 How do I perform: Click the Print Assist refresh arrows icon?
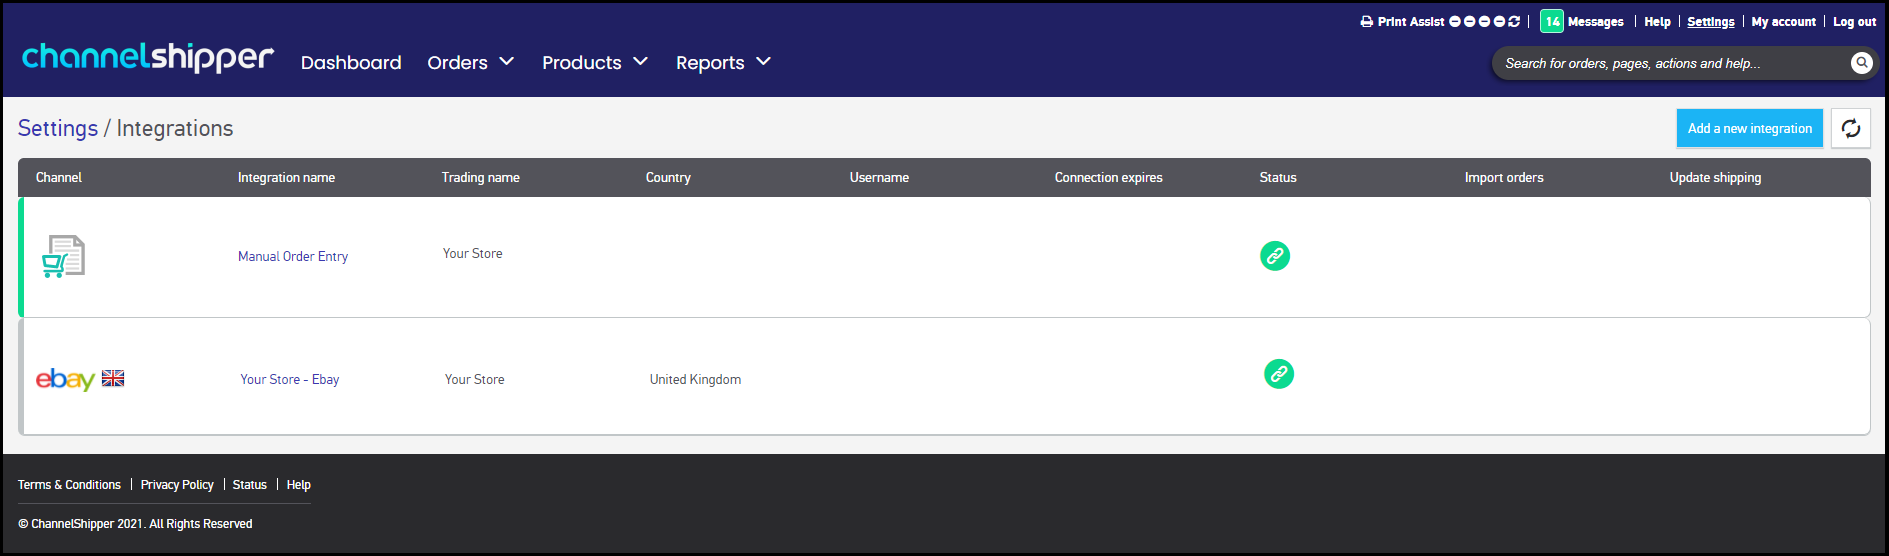point(1514,21)
